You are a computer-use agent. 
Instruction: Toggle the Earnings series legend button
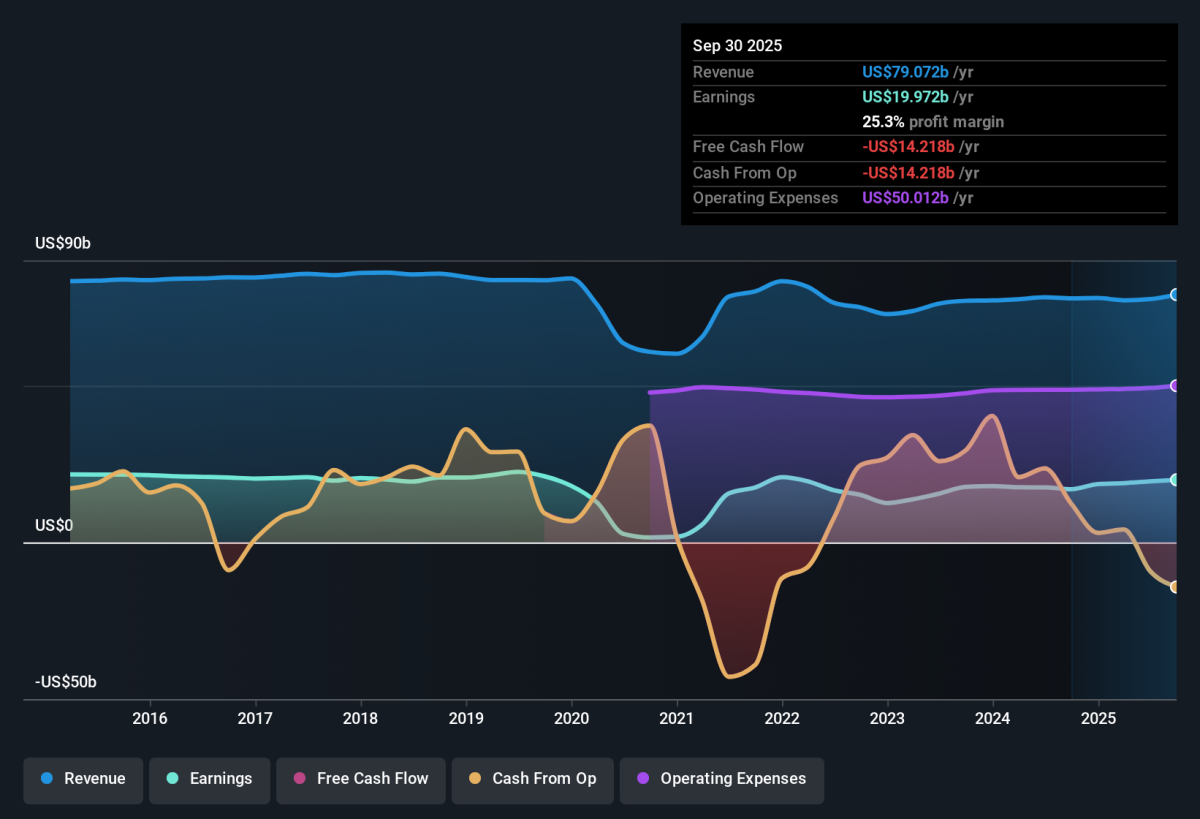tap(210, 779)
